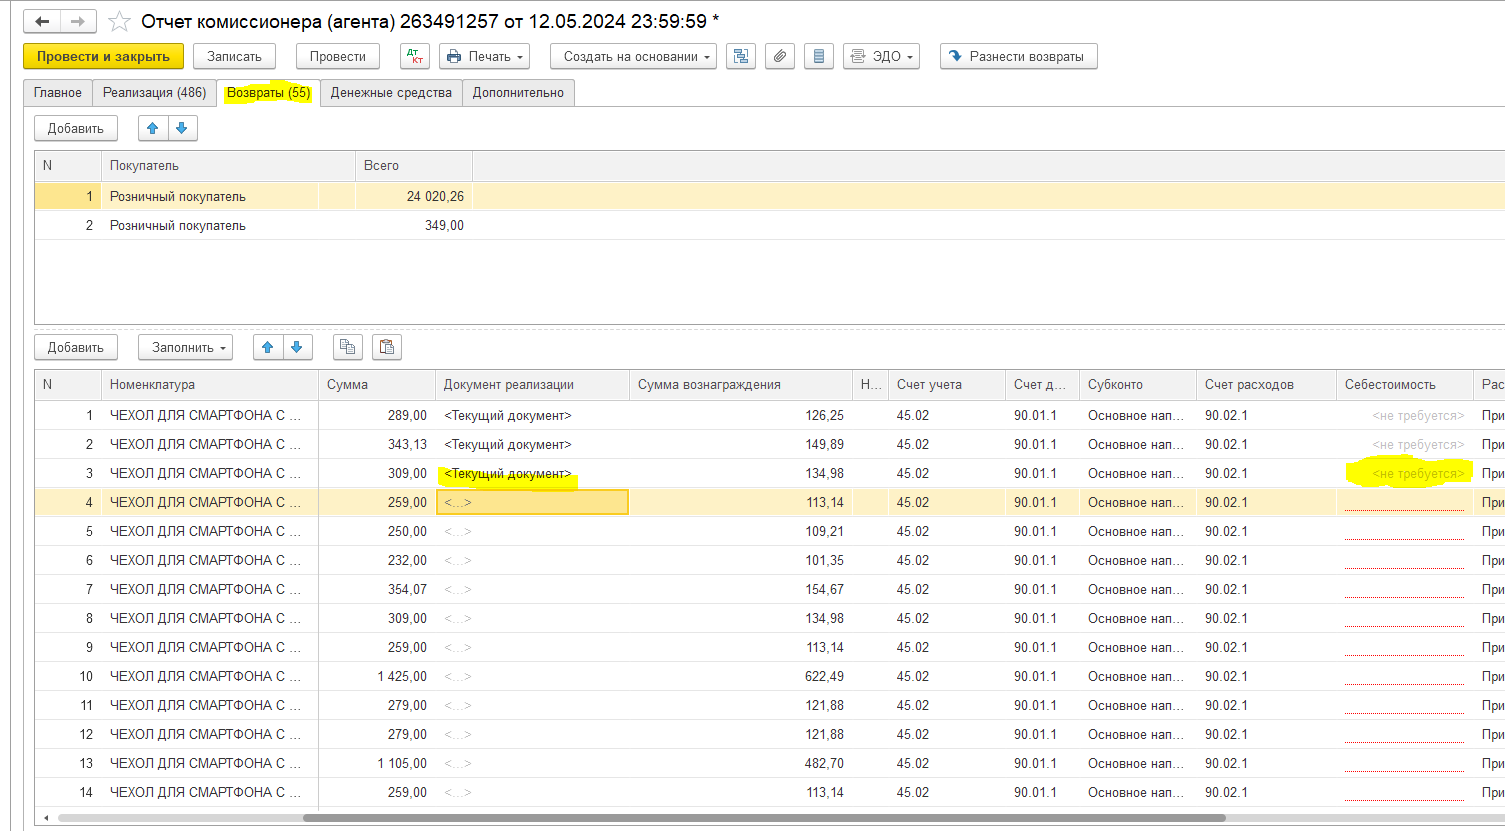
Task: Click the list icon left of ЭДО
Action: tap(819, 57)
